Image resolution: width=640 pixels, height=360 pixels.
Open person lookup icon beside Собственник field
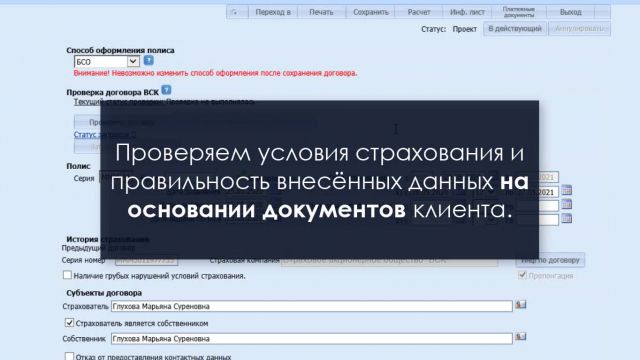[520, 337]
